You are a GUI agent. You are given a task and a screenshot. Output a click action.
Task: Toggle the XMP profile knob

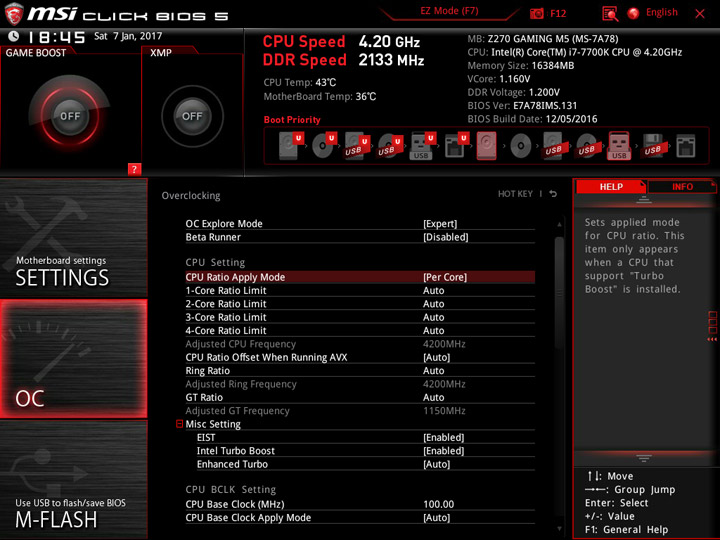pos(192,116)
